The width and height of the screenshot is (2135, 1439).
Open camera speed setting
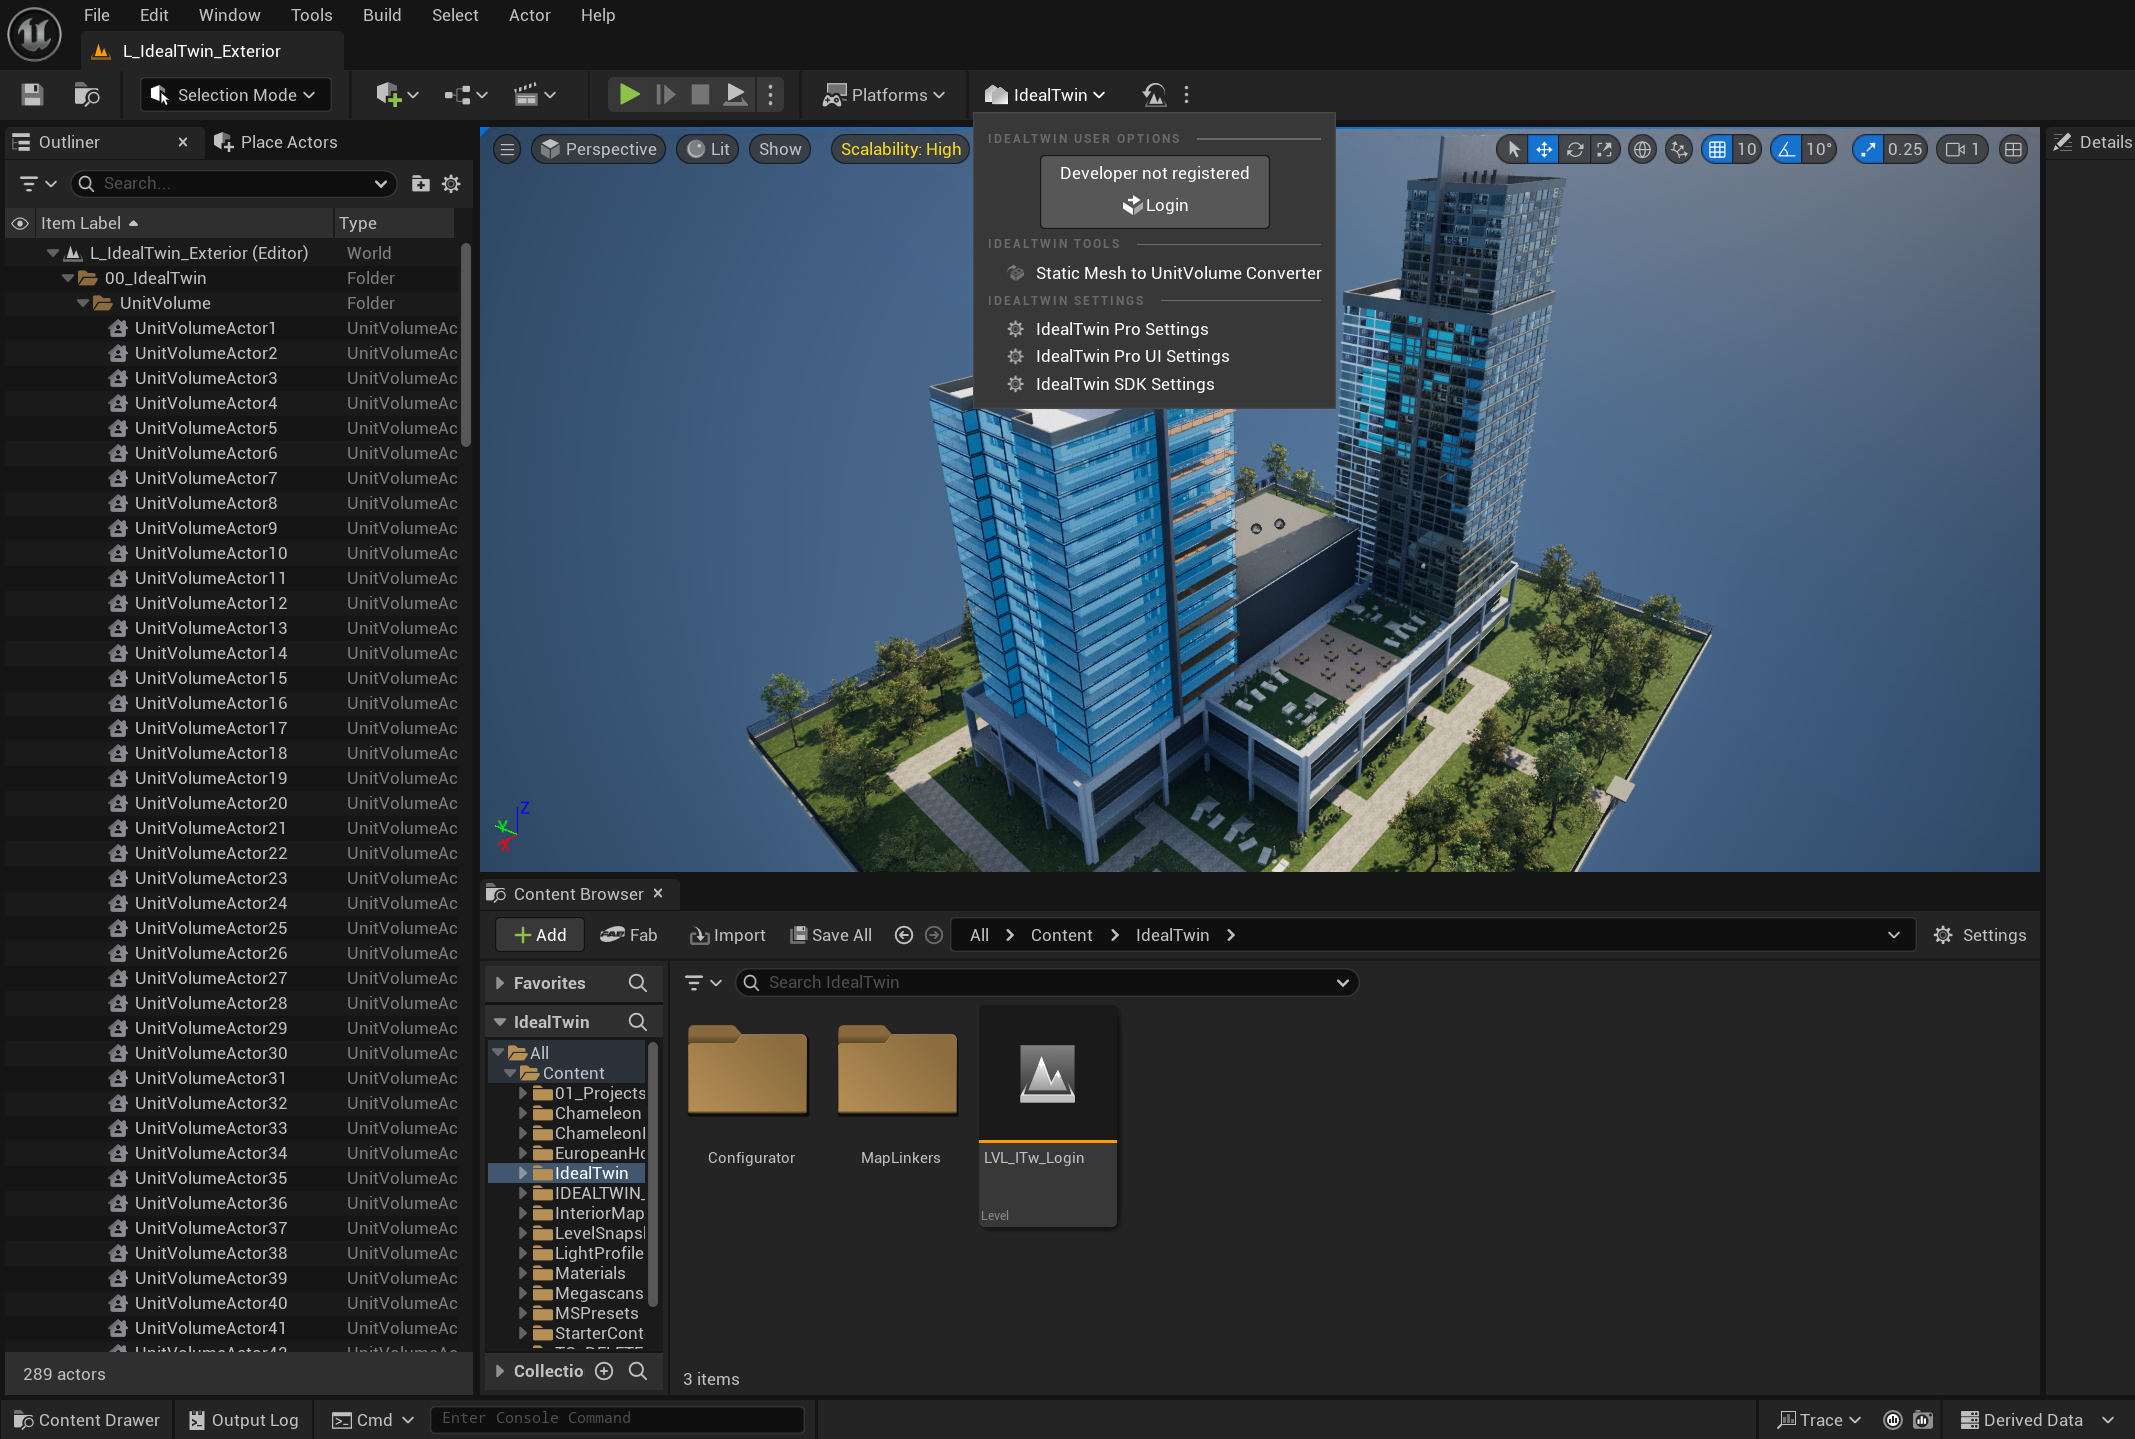click(x=1962, y=149)
